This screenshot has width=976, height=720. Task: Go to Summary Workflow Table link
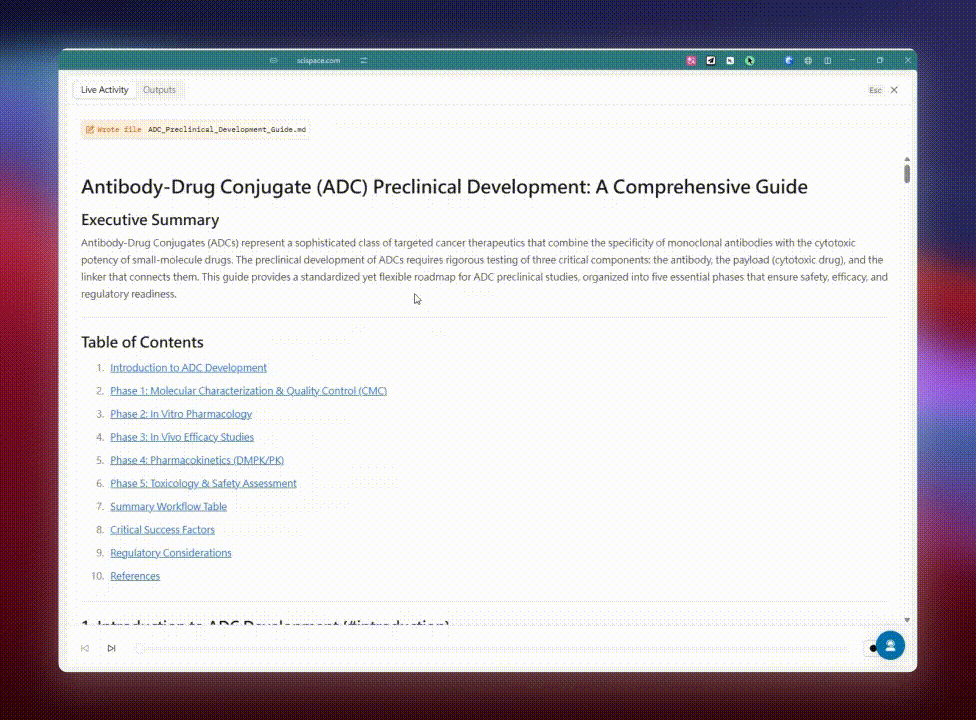coord(168,507)
